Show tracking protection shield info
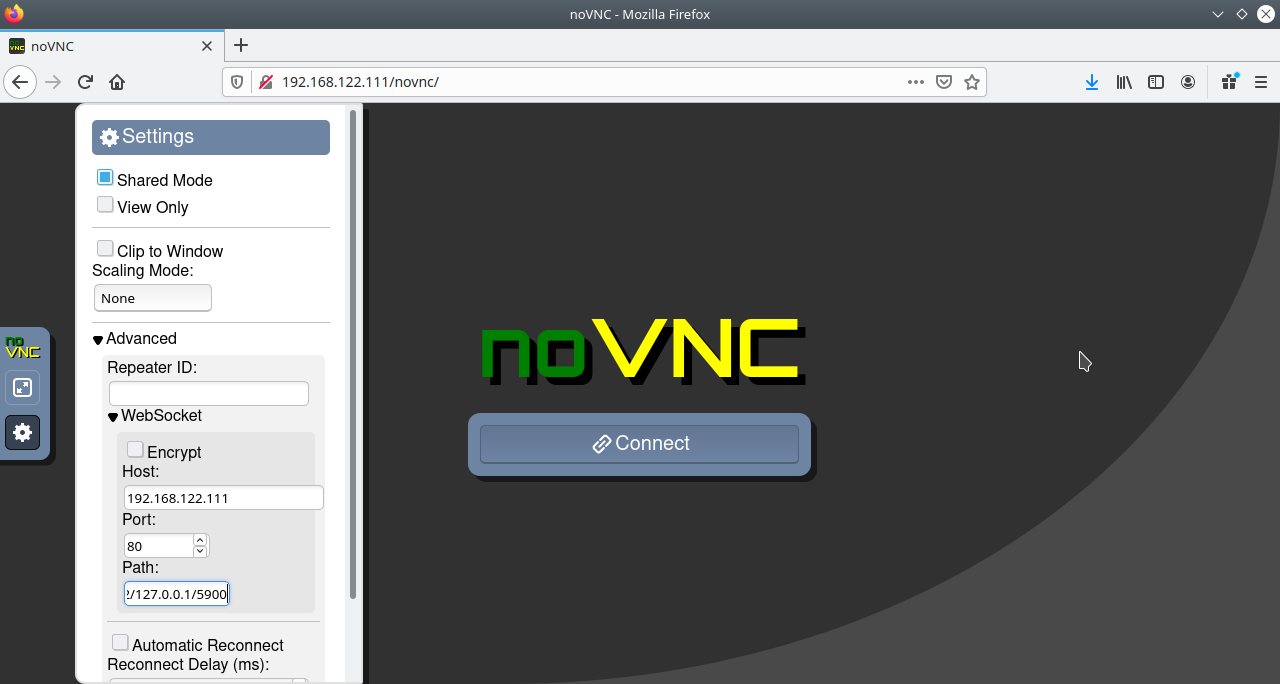1280x684 pixels. pos(237,82)
